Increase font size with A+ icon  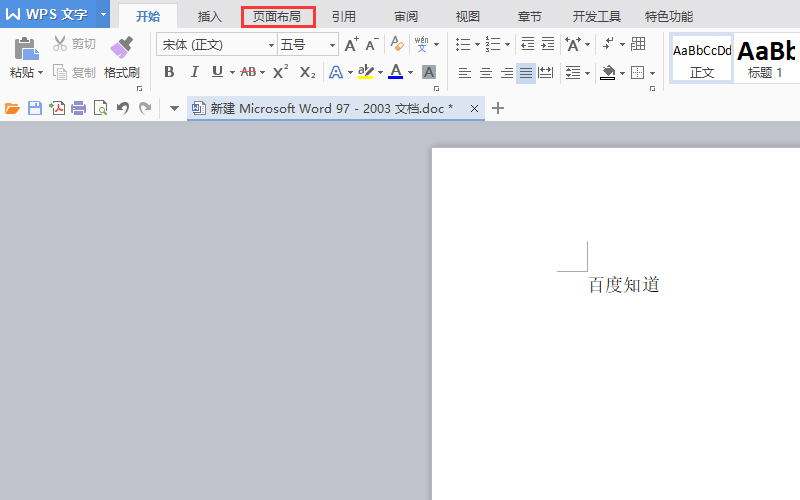point(352,44)
